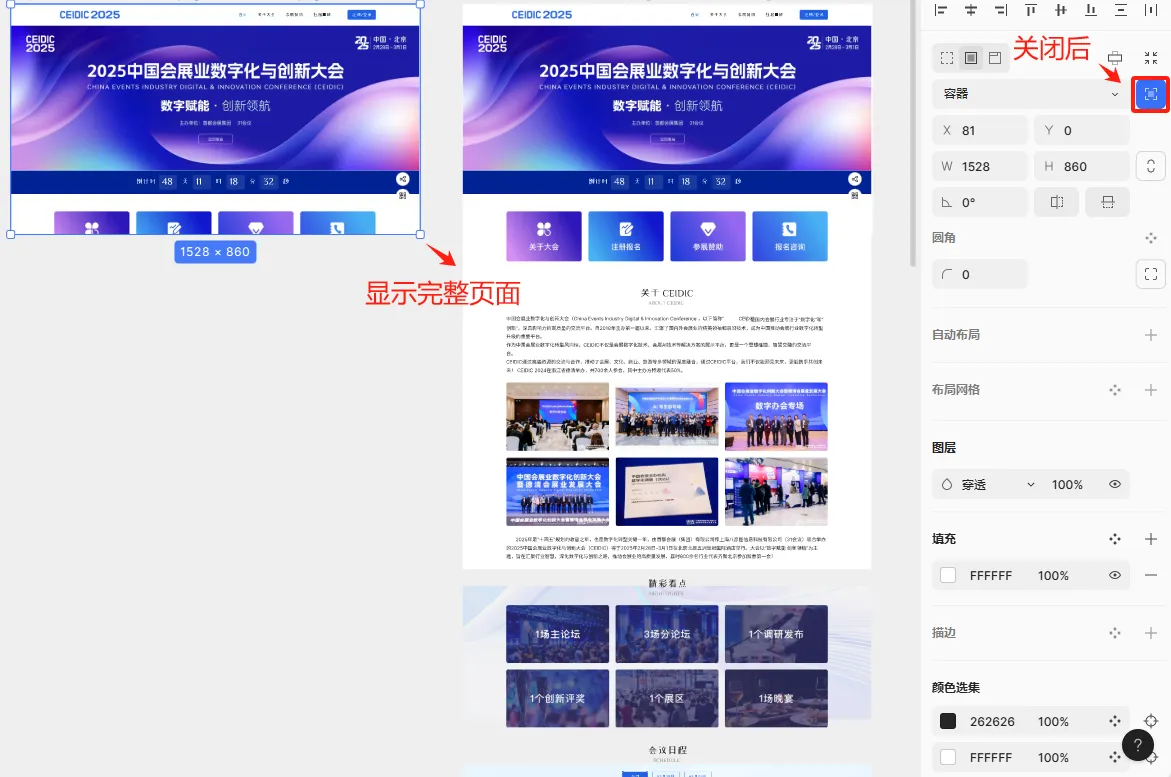Screen dimensions: 1171x777
Task: Click the layer opacity 100% field
Action: (x=1067, y=484)
